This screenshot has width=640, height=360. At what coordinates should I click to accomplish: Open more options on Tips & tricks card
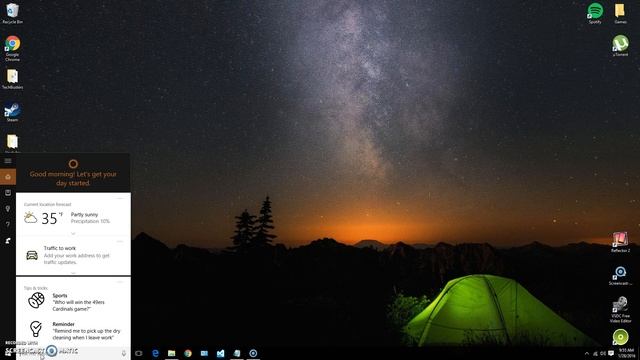pos(120,282)
